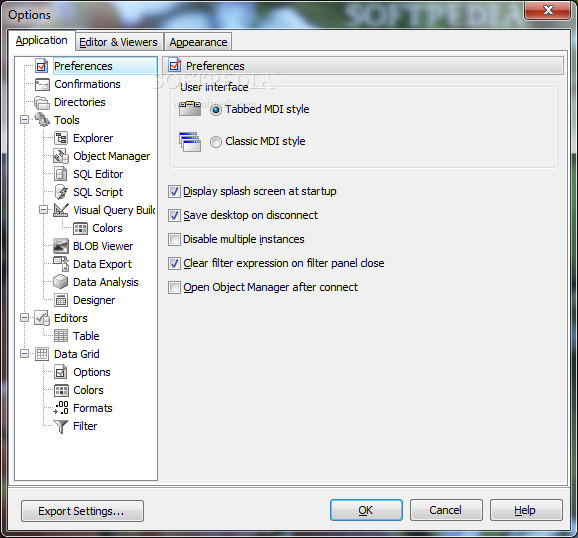
Task: Close the Options window
Action: point(547,10)
